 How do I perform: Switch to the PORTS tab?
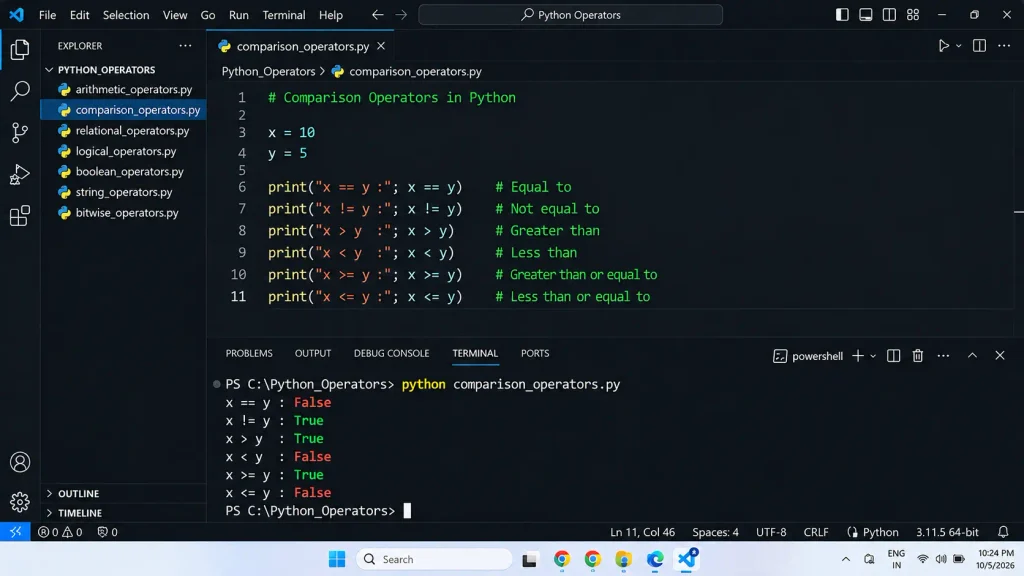(x=535, y=353)
